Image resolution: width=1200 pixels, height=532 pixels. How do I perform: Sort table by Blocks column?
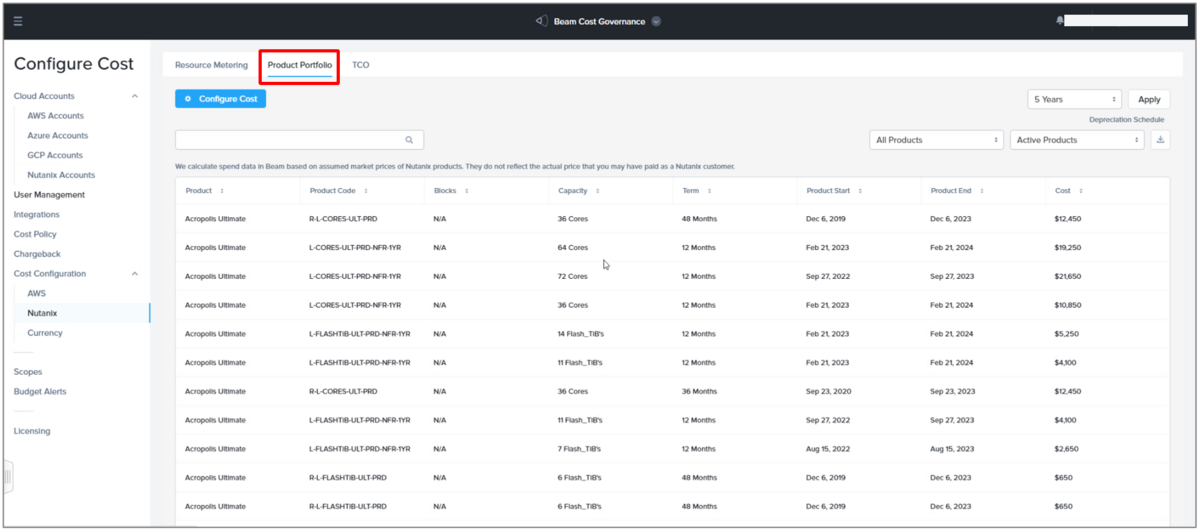(x=466, y=191)
